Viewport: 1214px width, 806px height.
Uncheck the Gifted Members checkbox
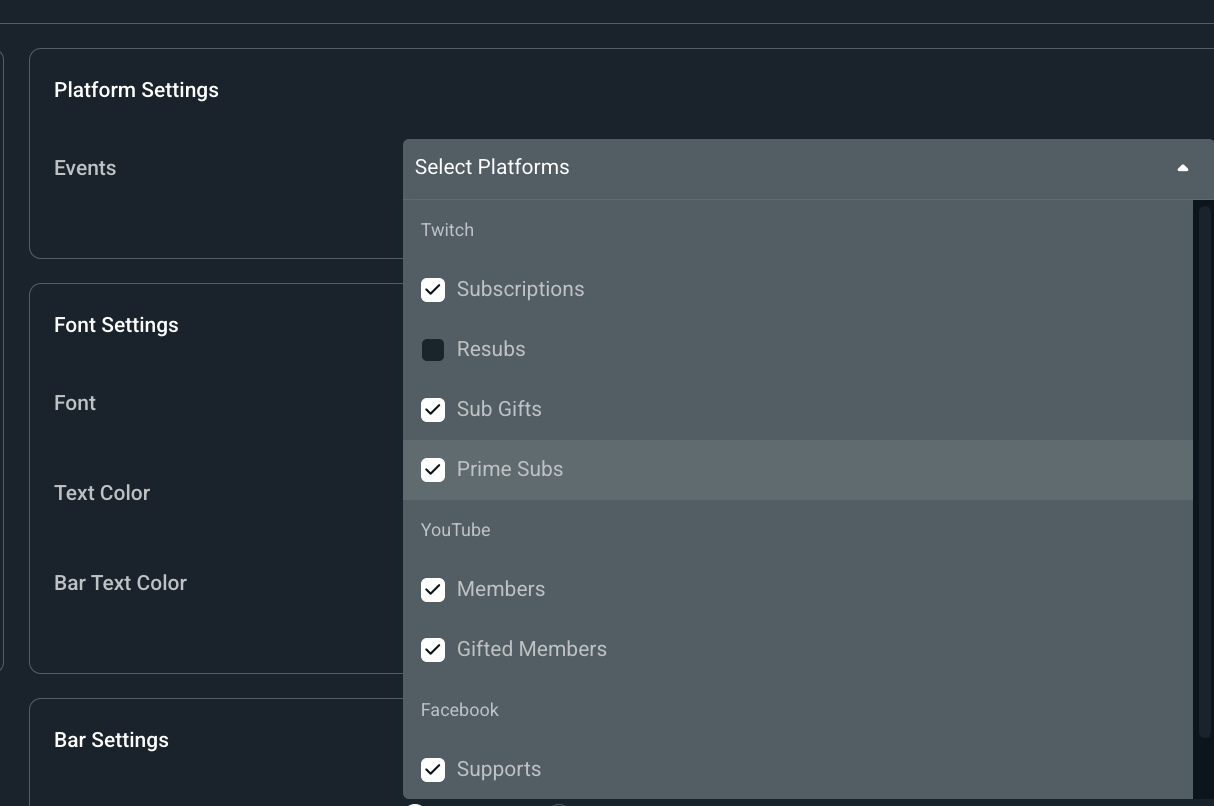click(x=433, y=649)
